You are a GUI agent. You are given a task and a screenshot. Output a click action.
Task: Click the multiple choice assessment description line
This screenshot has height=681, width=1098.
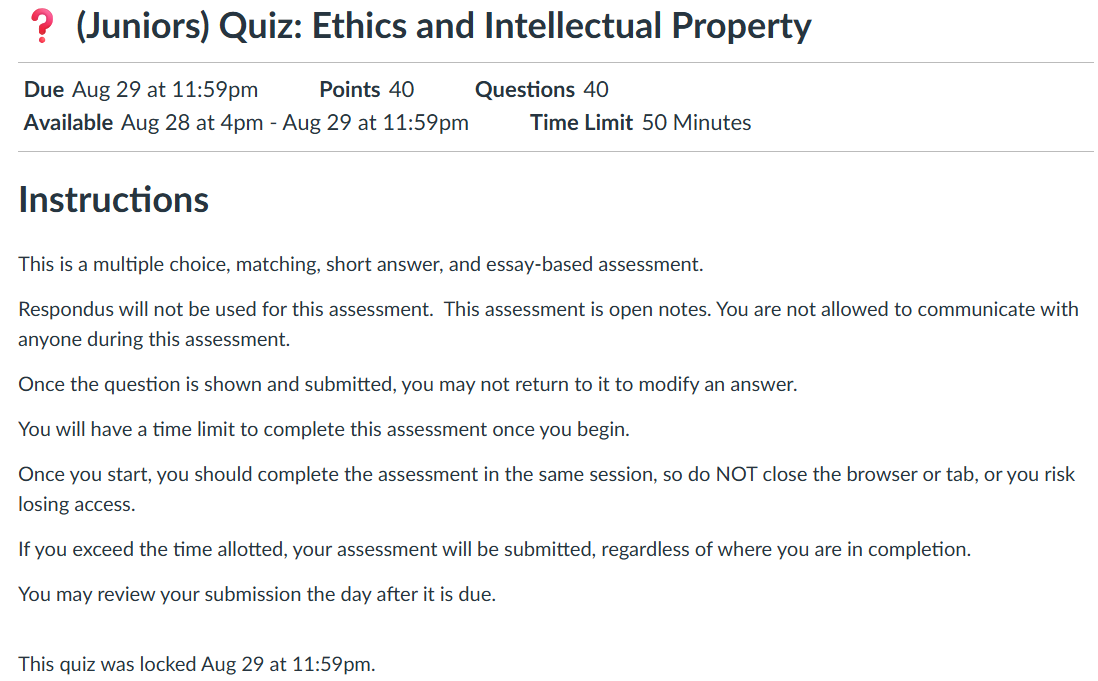360,265
